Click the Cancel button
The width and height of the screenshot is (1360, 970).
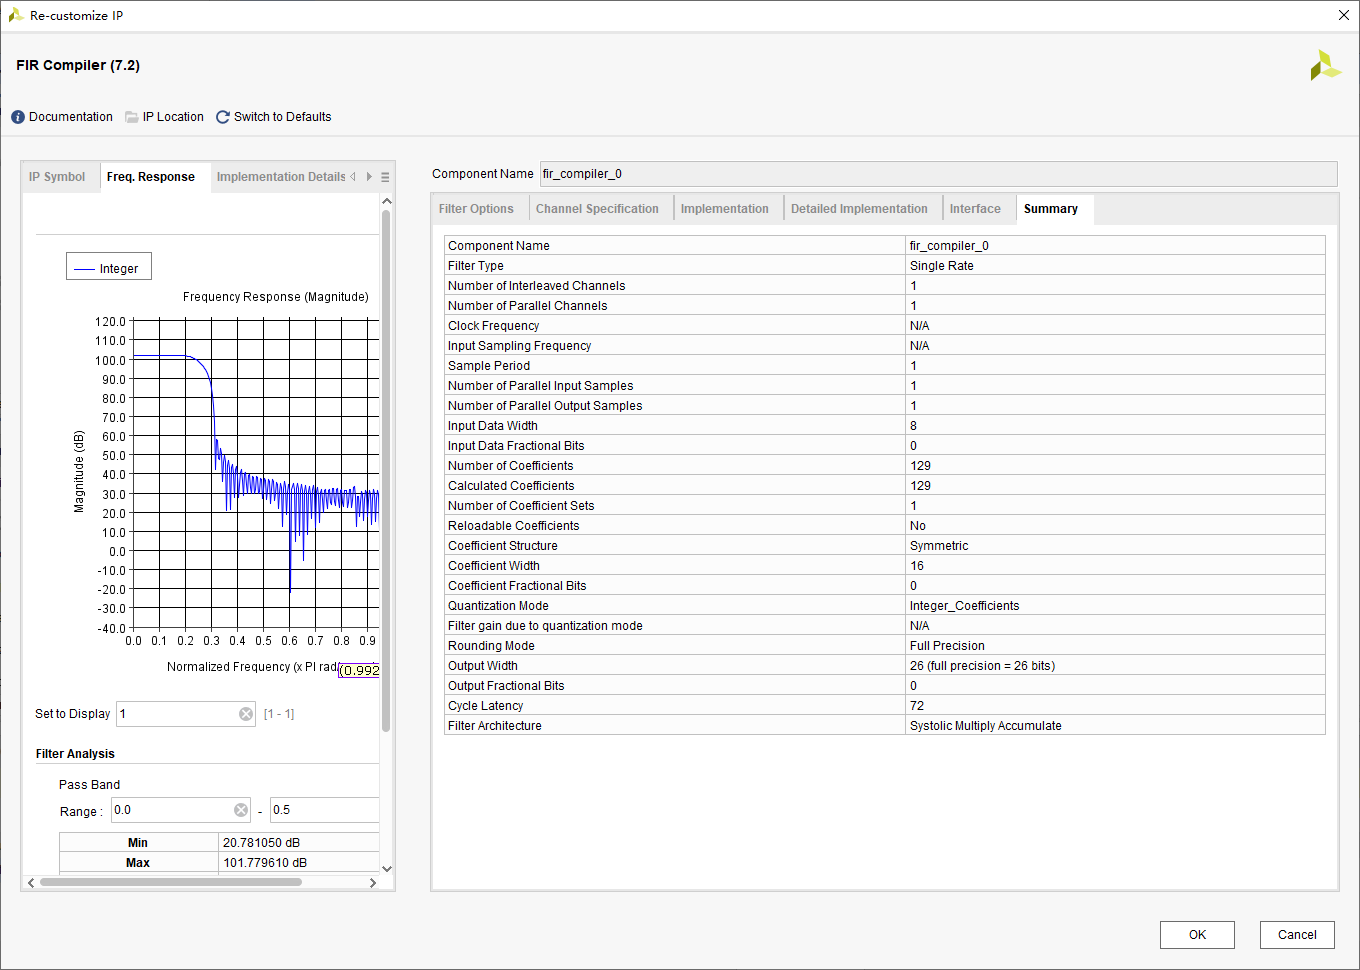(1297, 935)
